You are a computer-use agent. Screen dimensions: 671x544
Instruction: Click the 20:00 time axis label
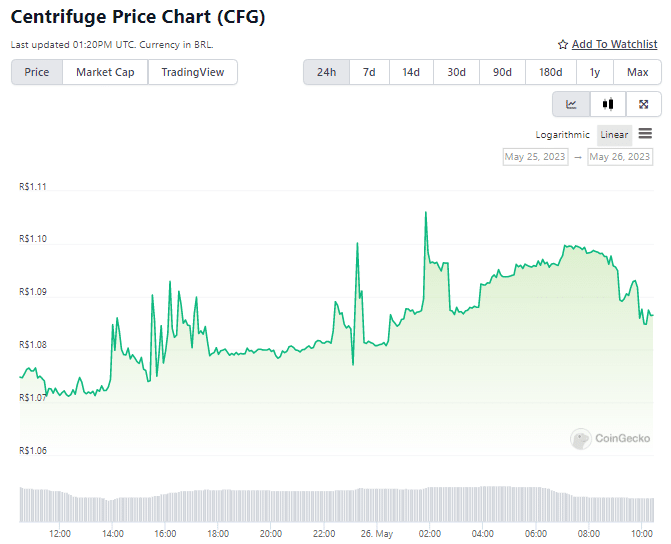[x=271, y=534]
